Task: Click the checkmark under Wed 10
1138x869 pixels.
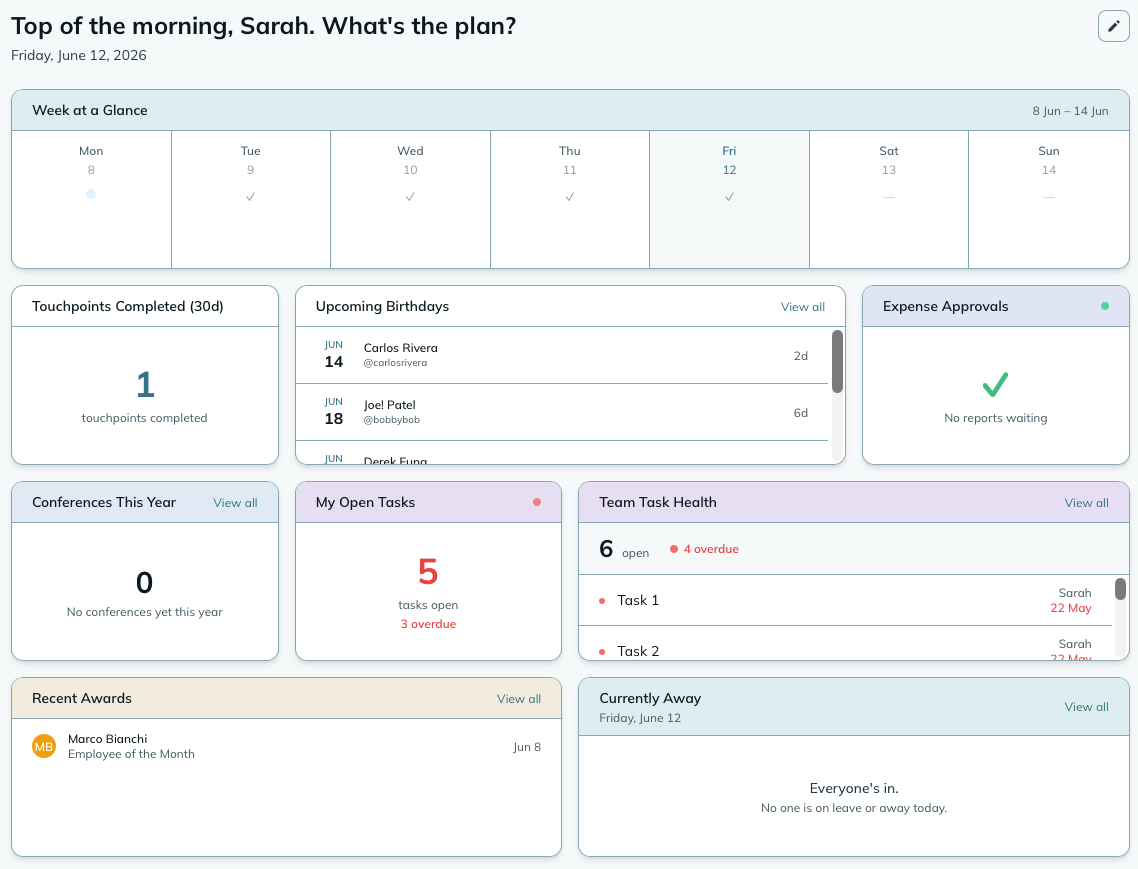Action: (410, 197)
